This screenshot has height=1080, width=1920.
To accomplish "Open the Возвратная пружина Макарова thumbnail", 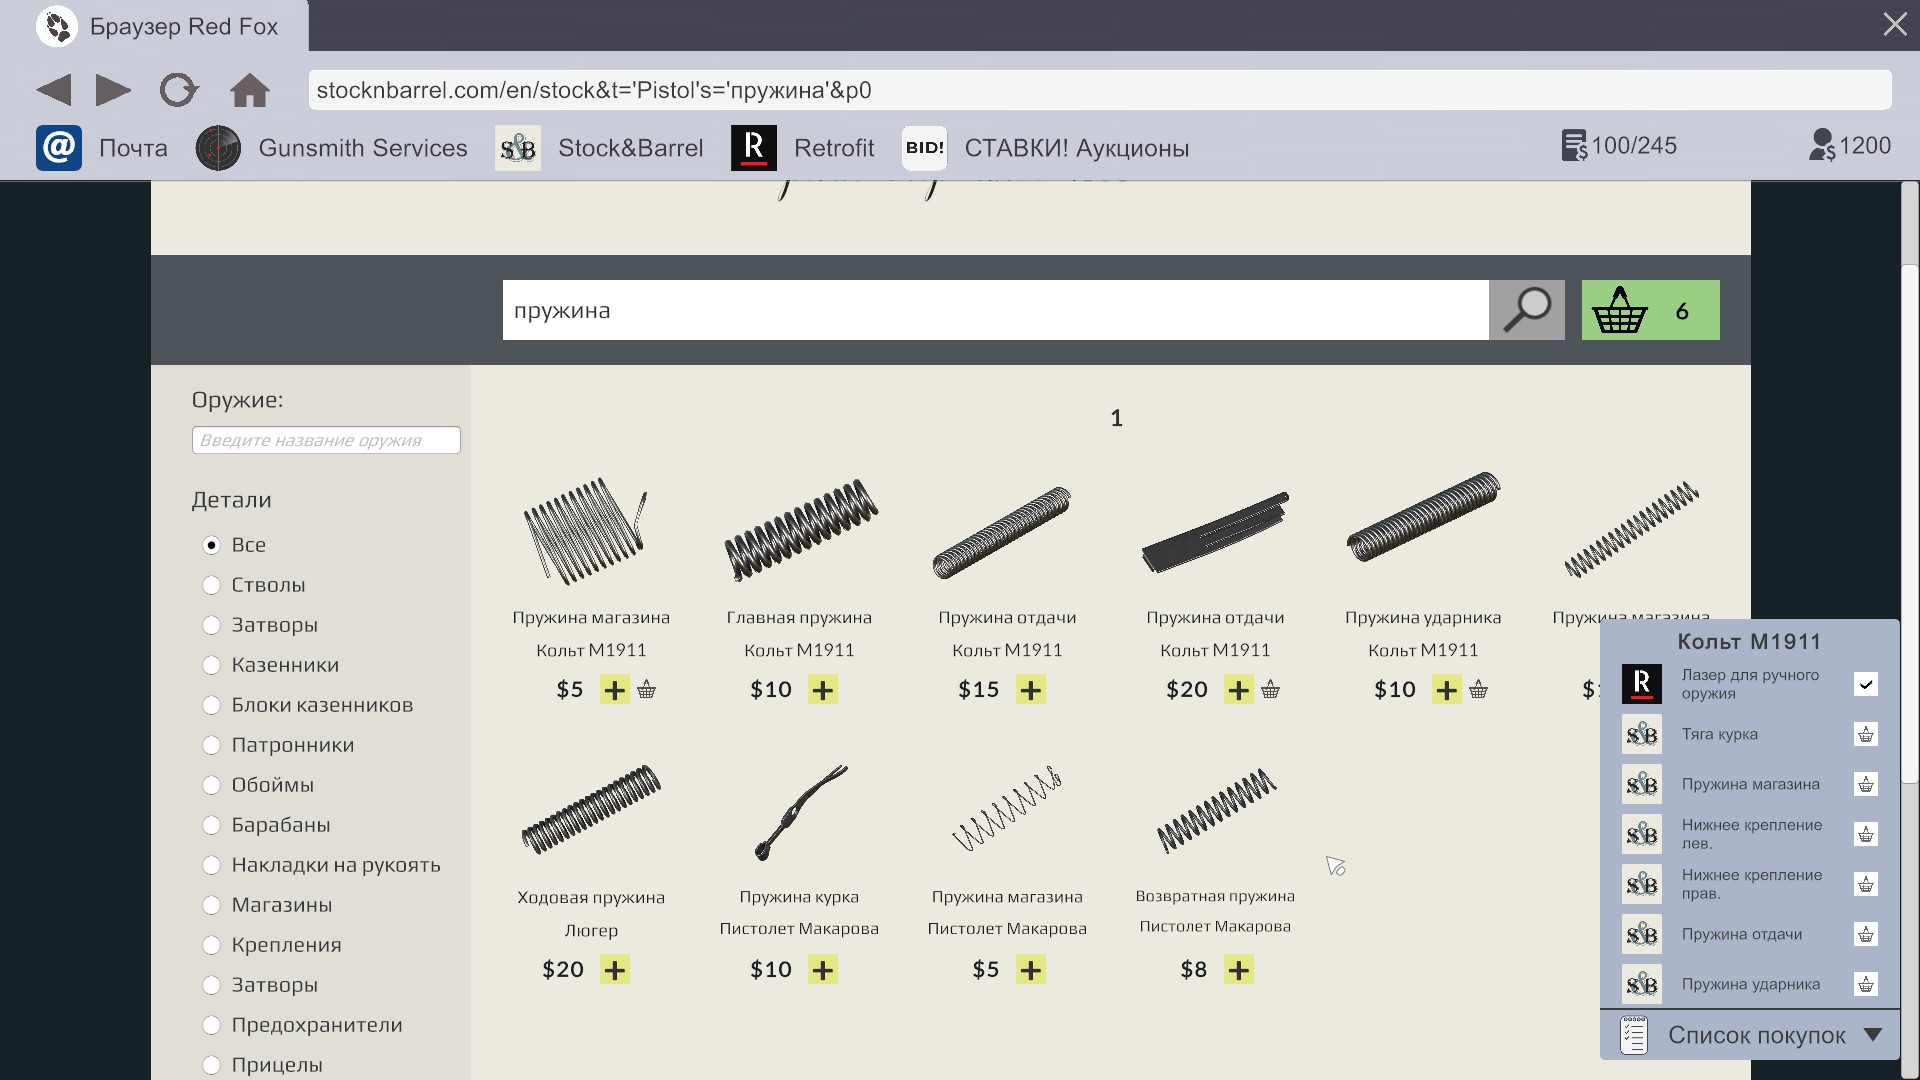I will [1216, 810].
